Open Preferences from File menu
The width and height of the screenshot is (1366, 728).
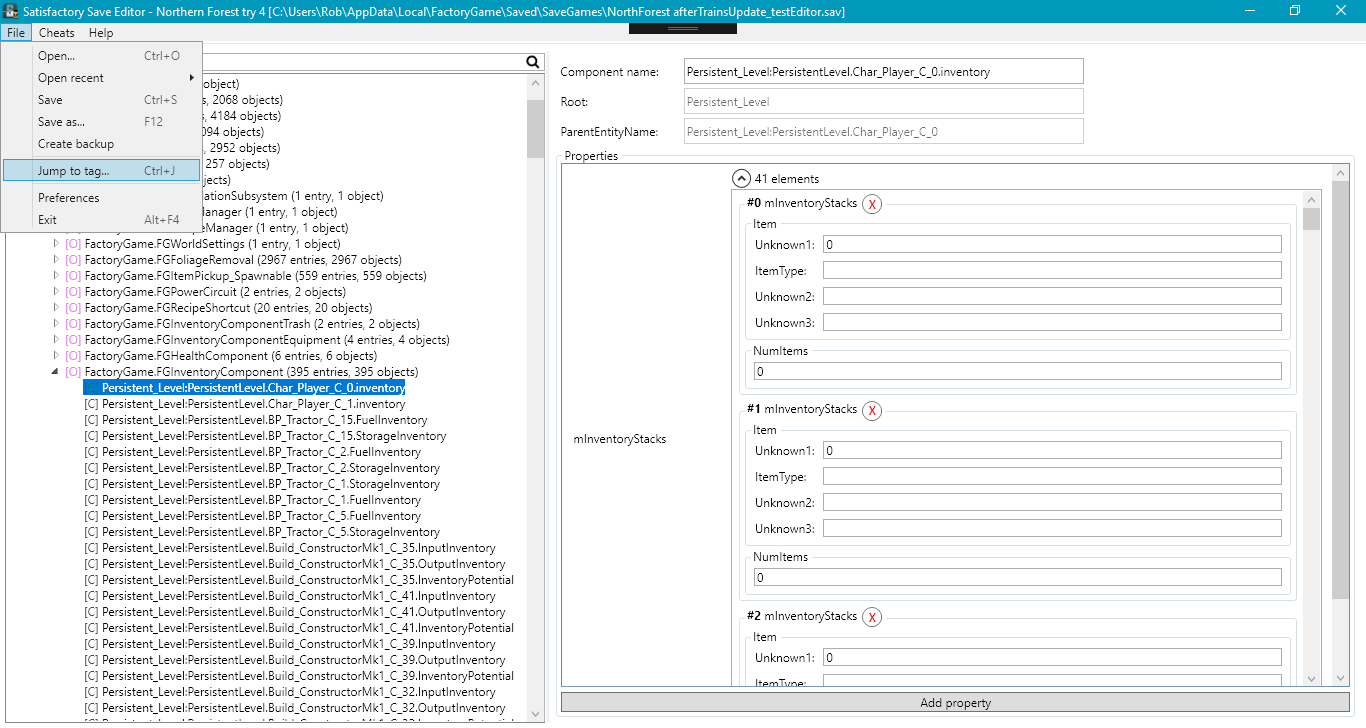[102, 198]
